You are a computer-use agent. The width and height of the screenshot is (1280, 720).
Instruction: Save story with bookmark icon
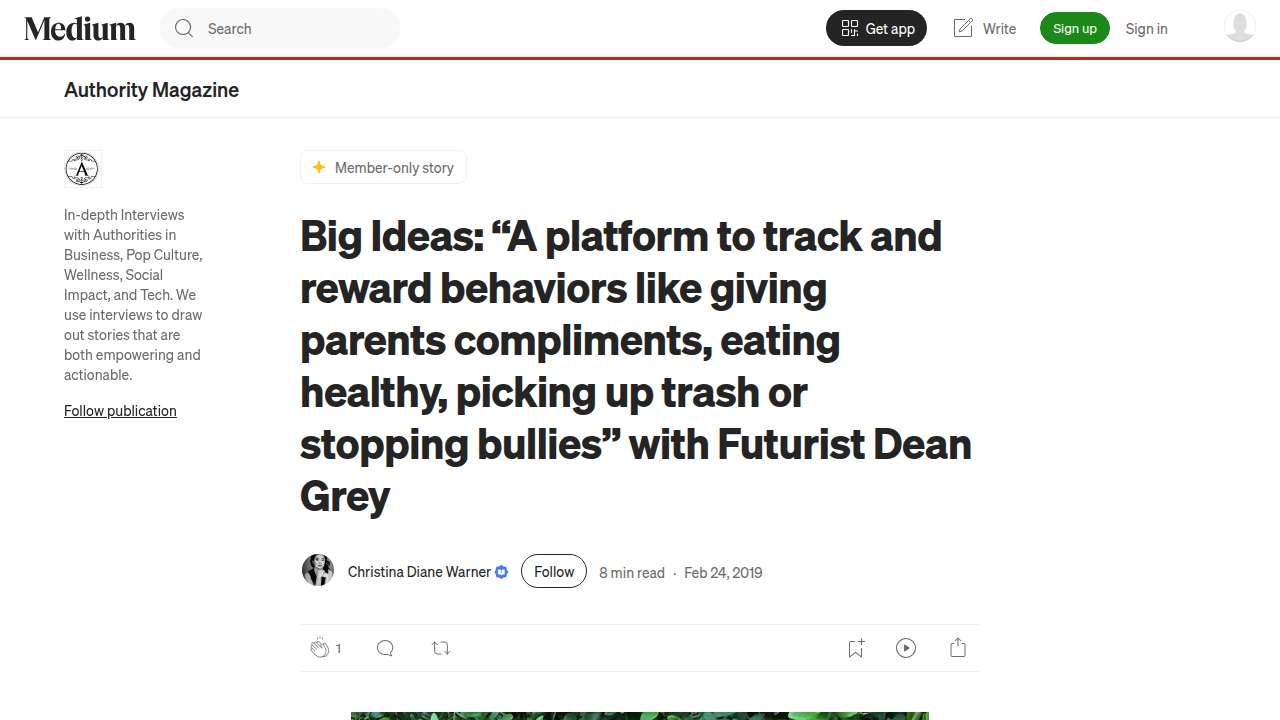(x=856, y=648)
